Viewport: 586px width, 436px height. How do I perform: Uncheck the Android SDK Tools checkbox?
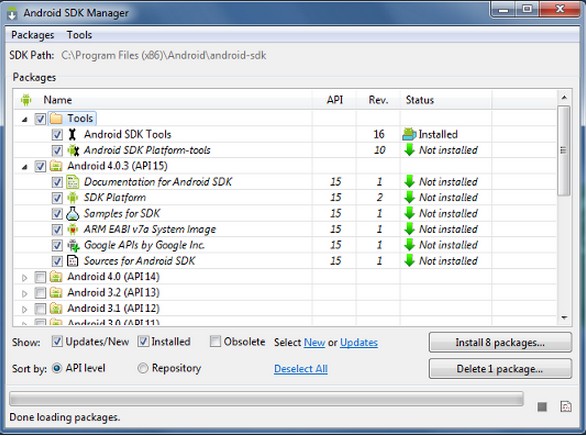[57, 134]
